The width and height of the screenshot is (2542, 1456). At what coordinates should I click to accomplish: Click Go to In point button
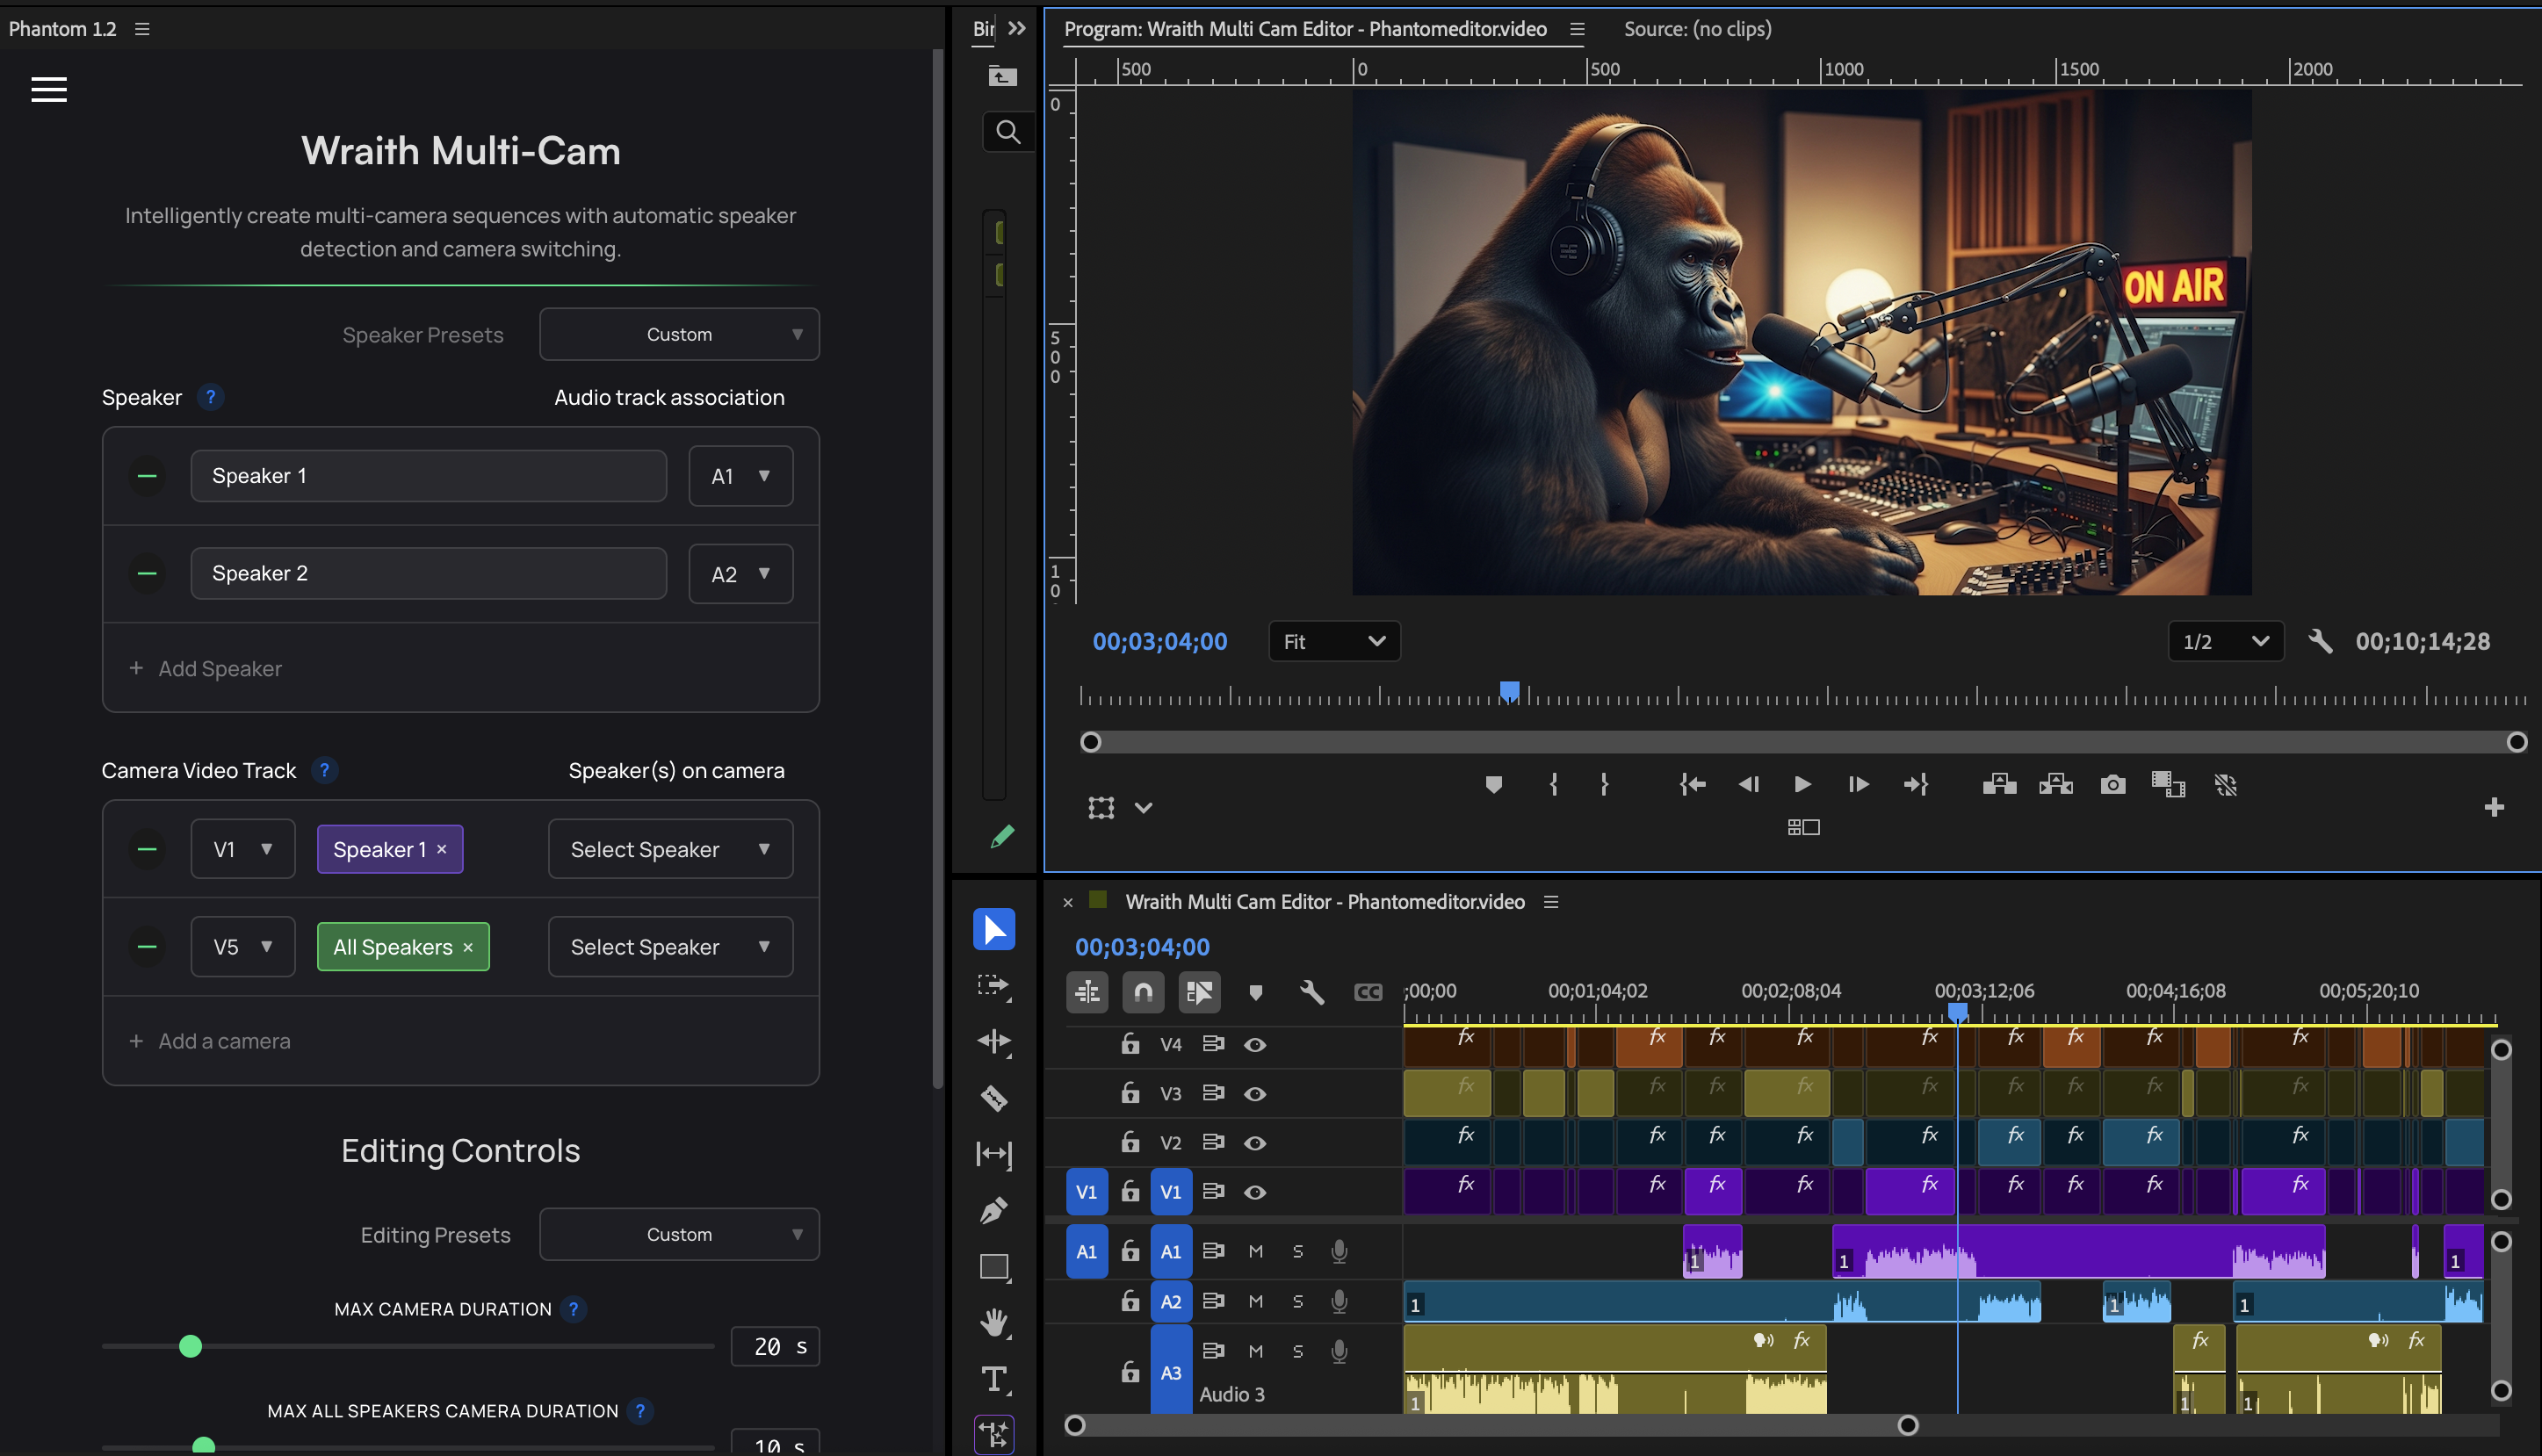(1692, 785)
